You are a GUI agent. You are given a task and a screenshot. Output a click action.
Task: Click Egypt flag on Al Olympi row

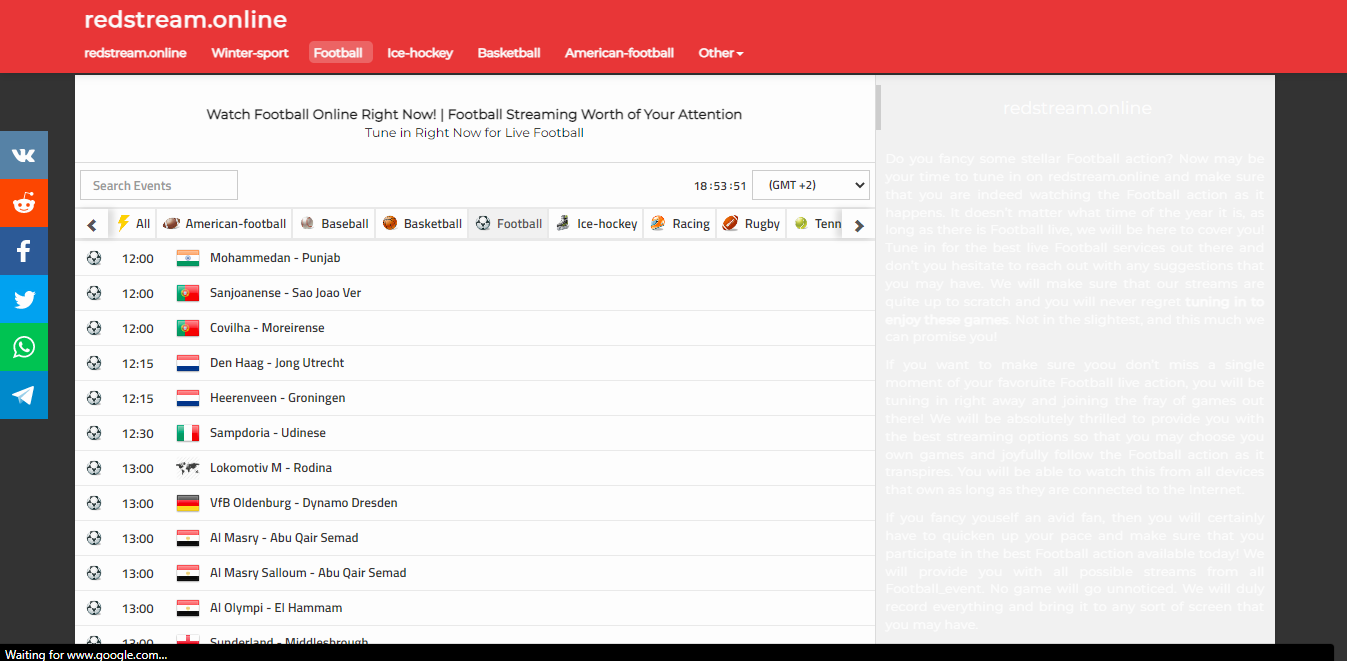[x=188, y=608]
